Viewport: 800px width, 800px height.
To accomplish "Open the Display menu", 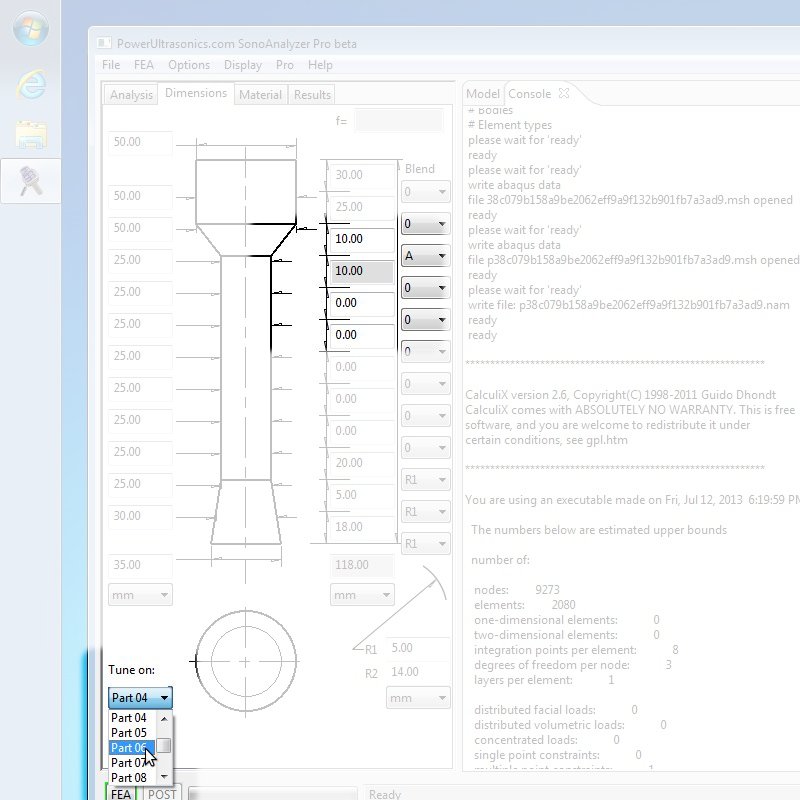I will (x=242, y=65).
